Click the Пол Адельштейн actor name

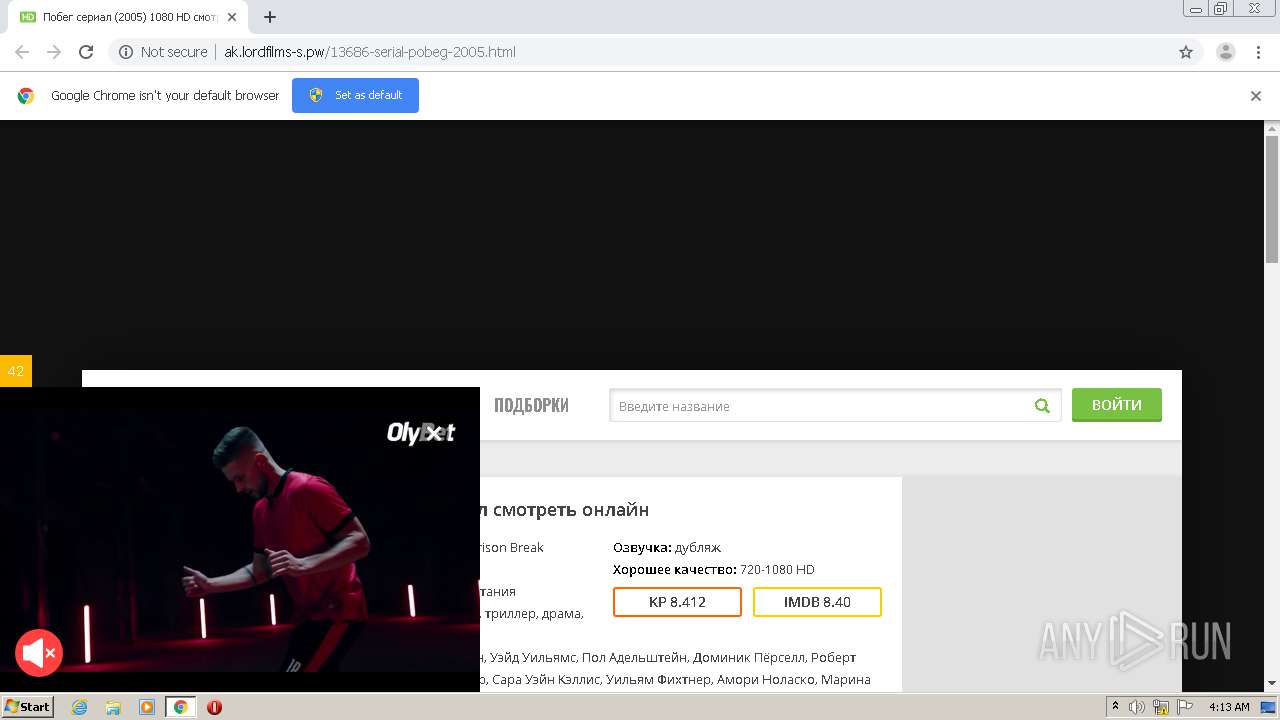click(x=634, y=658)
